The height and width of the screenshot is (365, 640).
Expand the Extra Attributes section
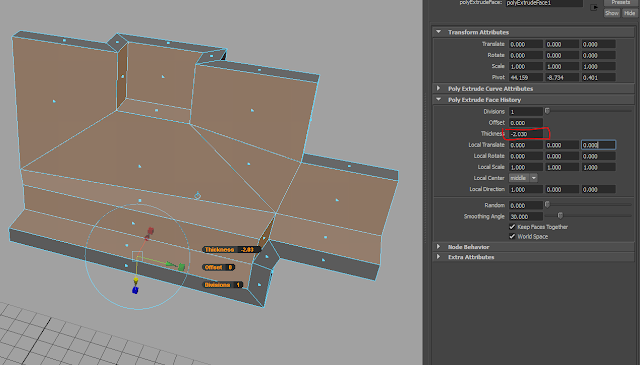pyautogui.click(x=439, y=257)
